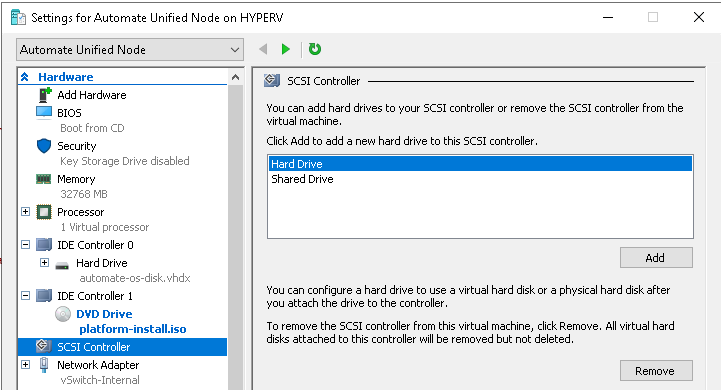Collapse the Hardware section chevron
The height and width of the screenshot is (390, 721).
[x=25, y=77]
